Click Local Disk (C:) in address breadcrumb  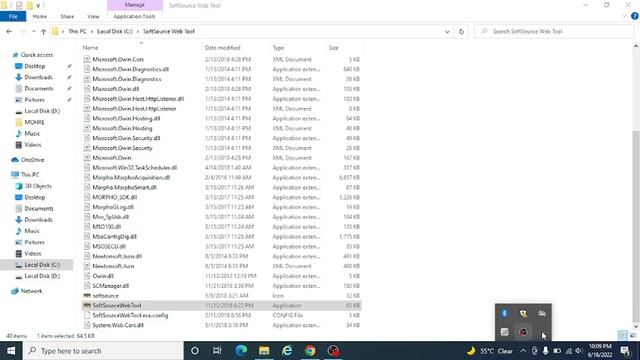(x=115, y=31)
